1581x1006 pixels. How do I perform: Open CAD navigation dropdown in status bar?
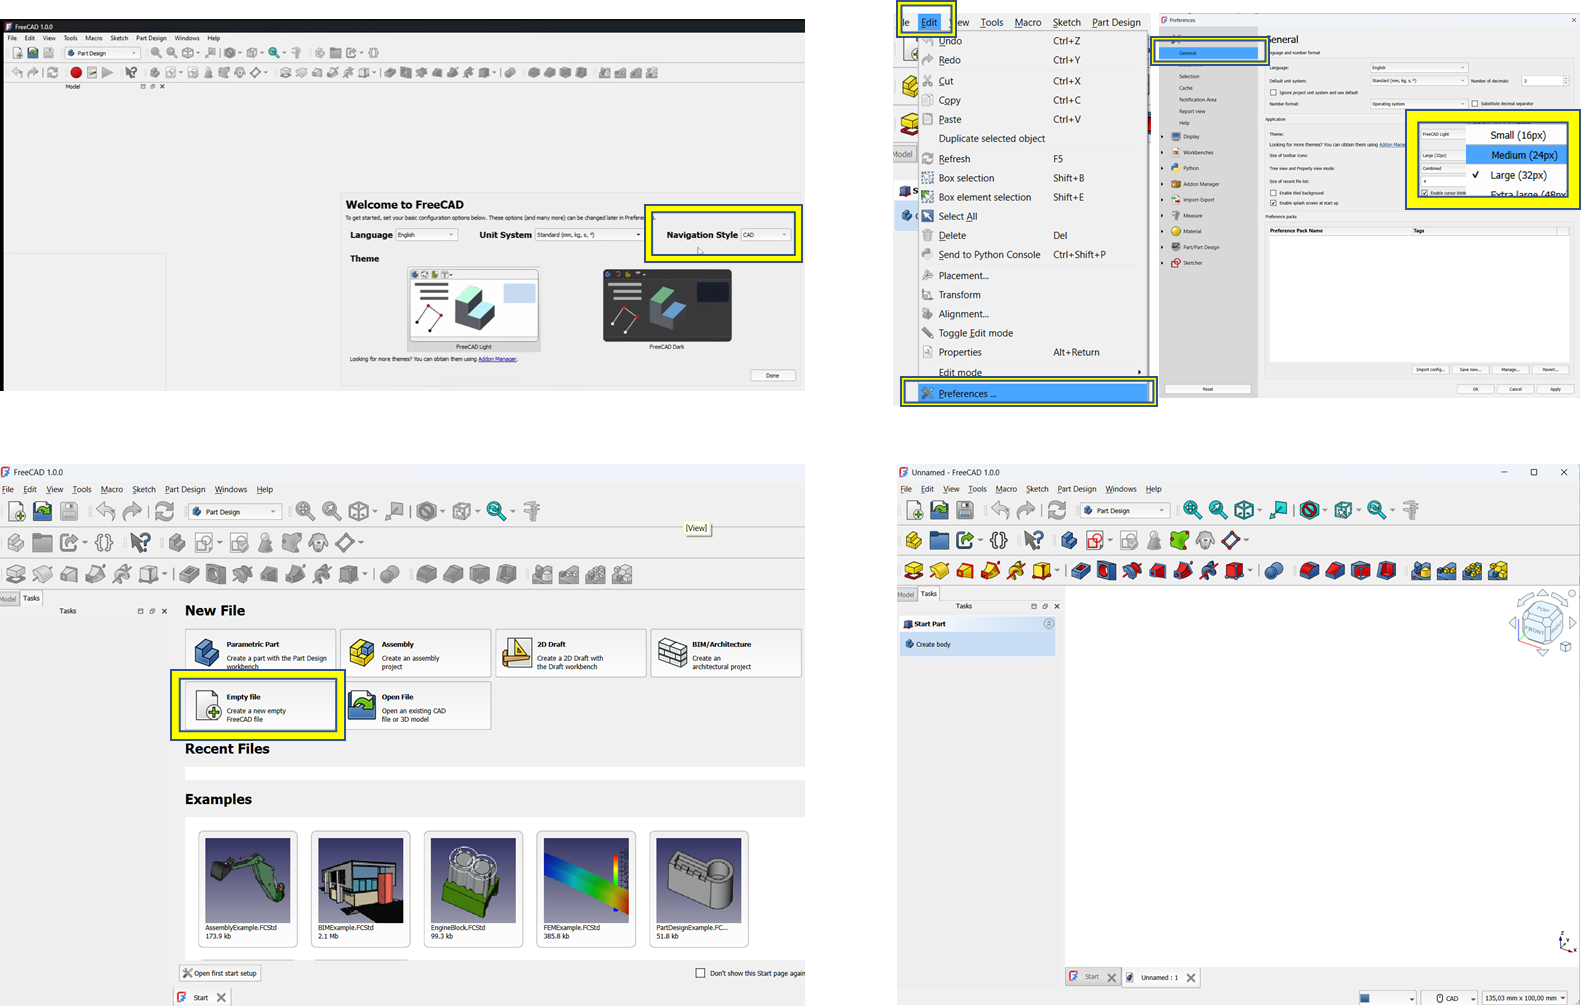click(x=1450, y=998)
